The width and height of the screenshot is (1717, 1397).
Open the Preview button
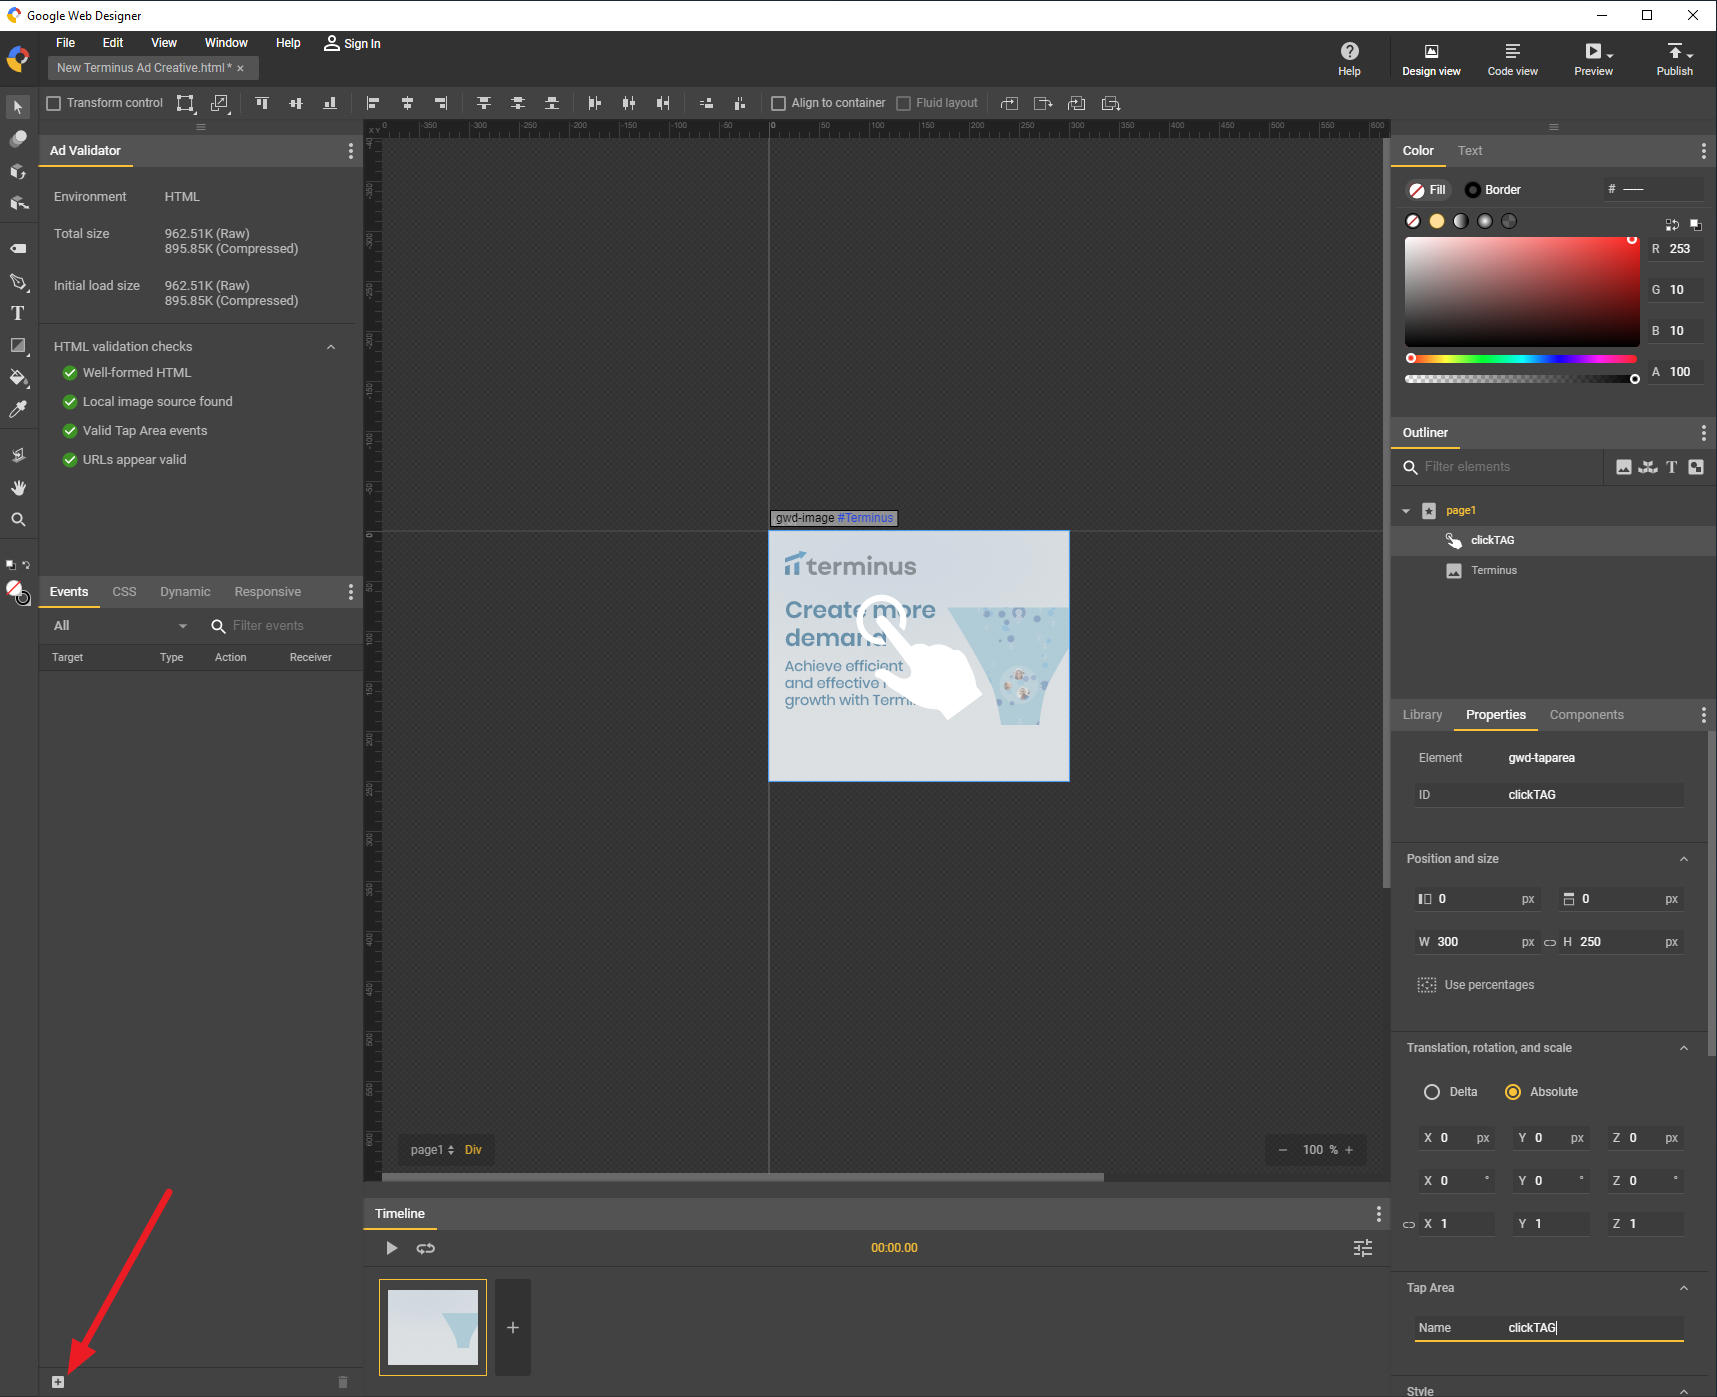(x=1593, y=59)
